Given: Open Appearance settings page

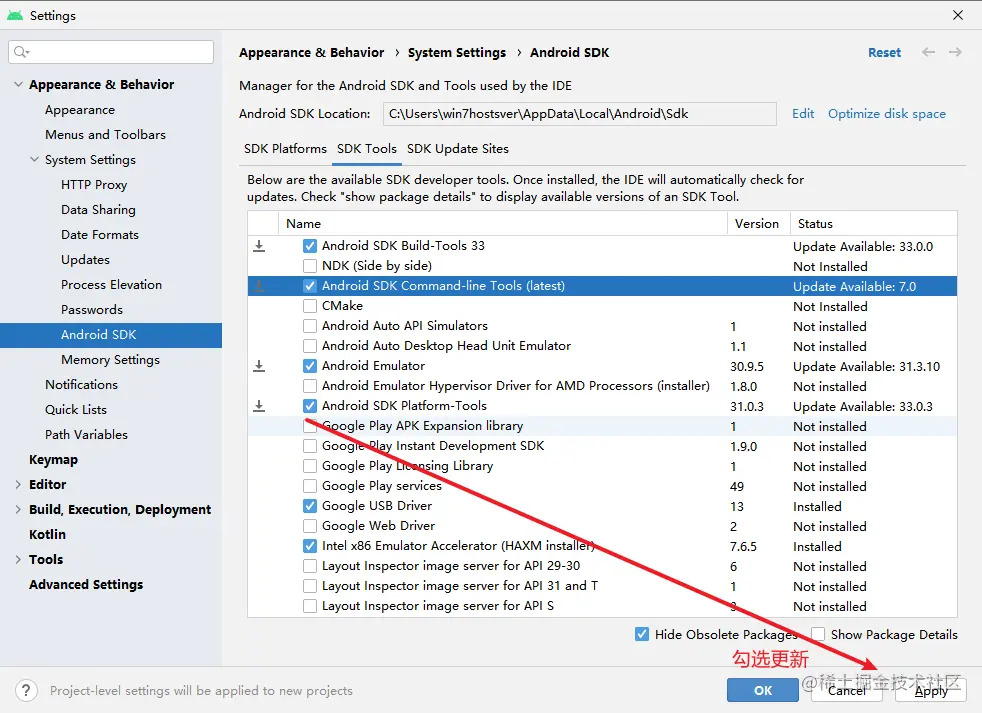Looking at the screenshot, I should 80,110.
